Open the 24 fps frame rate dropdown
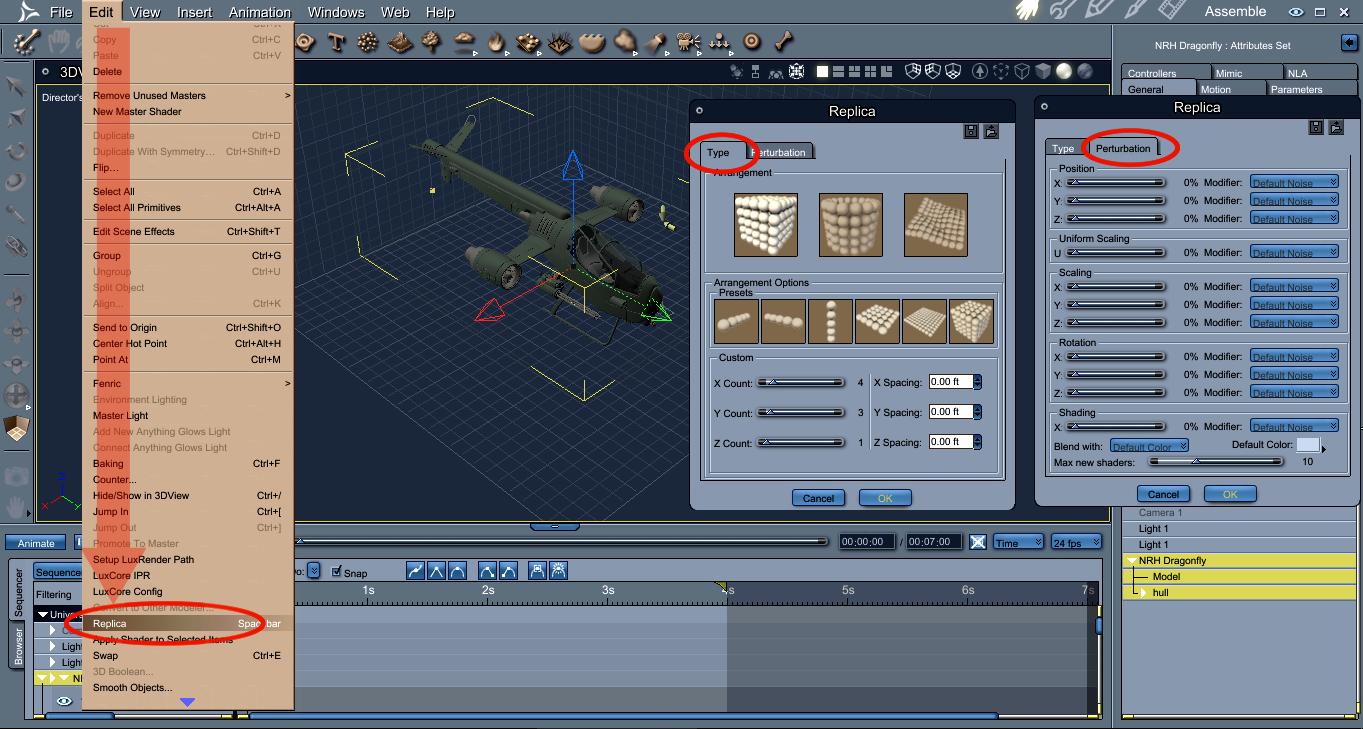This screenshot has height=729, width=1363. coord(1076,542)
